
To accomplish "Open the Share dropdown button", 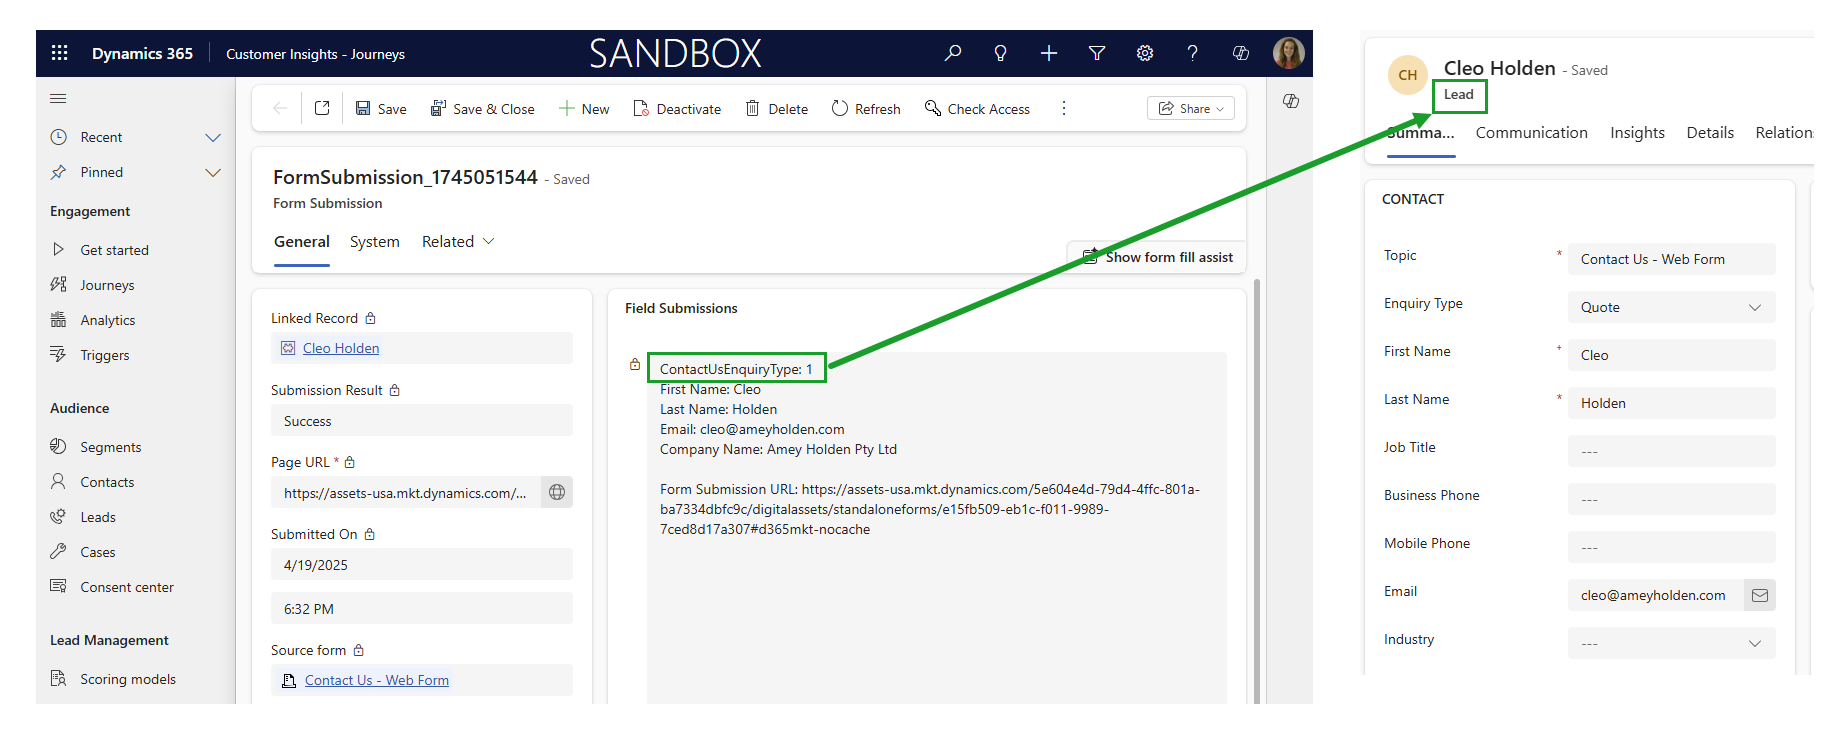I will [1191, 108].
